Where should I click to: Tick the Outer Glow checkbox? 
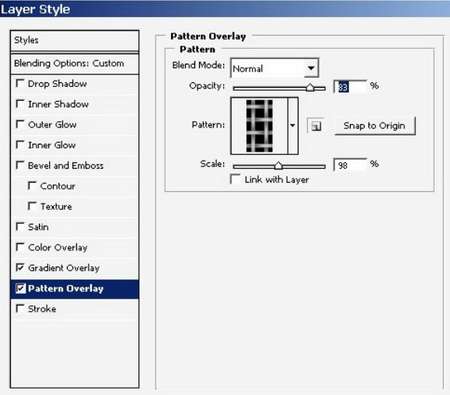click(20, 124)
